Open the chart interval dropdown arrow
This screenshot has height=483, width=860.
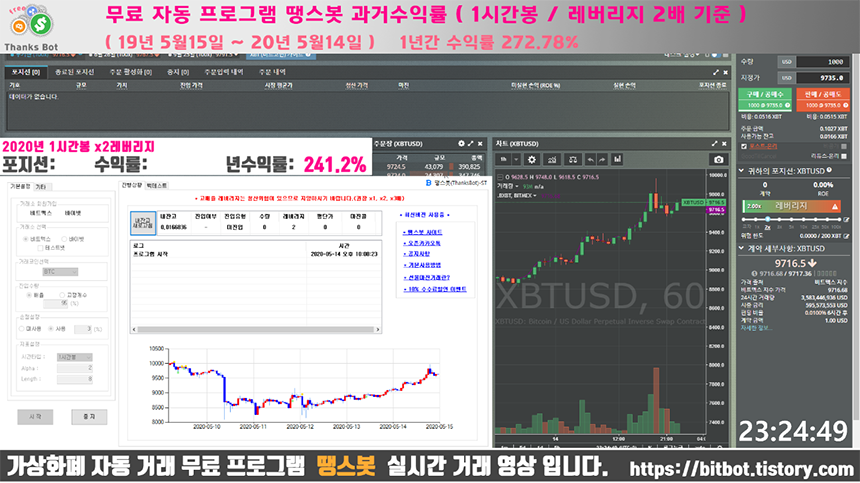(516, 160)
